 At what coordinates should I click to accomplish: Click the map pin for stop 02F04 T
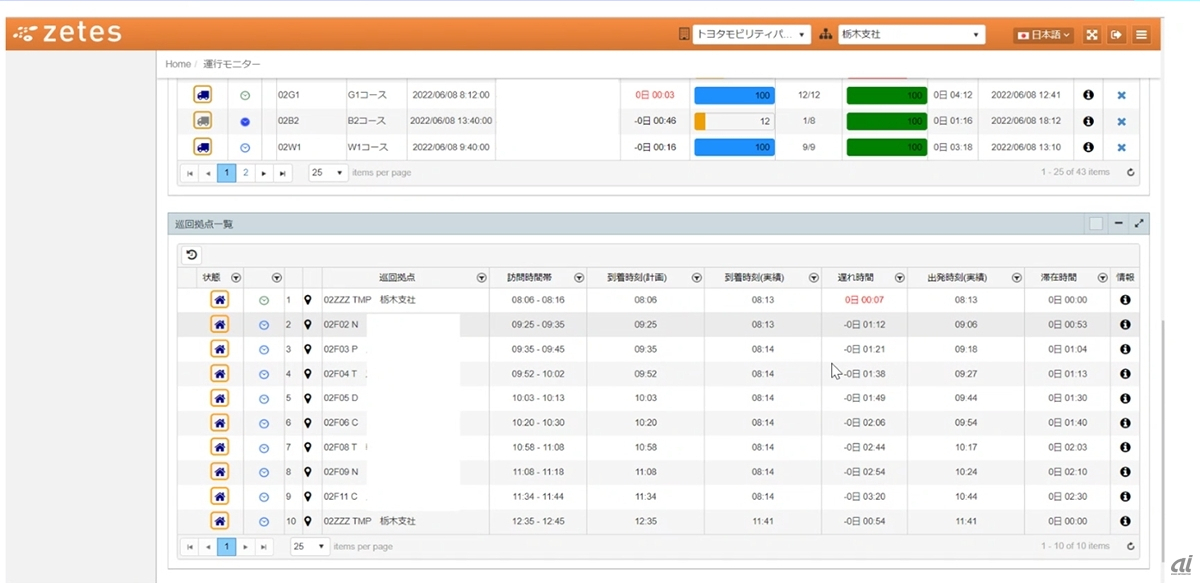tap(308, 374)
